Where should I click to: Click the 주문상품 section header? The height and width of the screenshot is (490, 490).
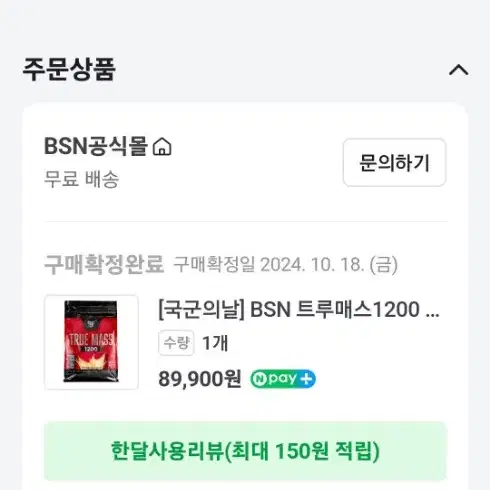pyautogui.click(x=69, y=70)
